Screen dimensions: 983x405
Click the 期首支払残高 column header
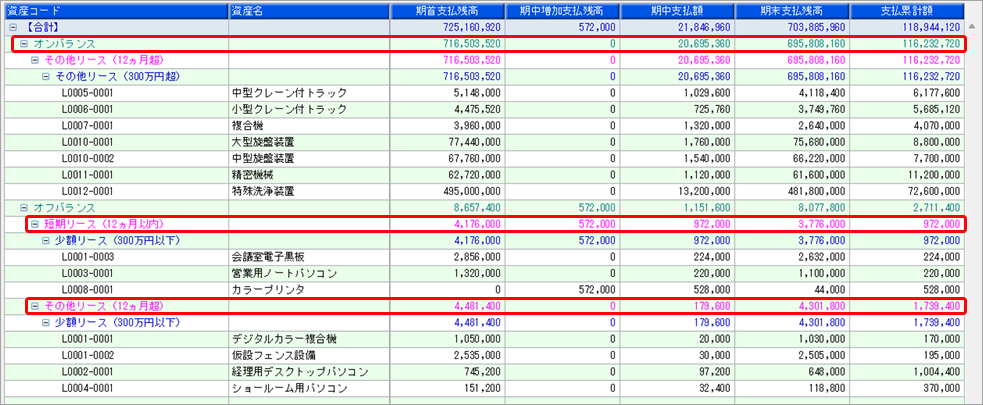[447, 11]
